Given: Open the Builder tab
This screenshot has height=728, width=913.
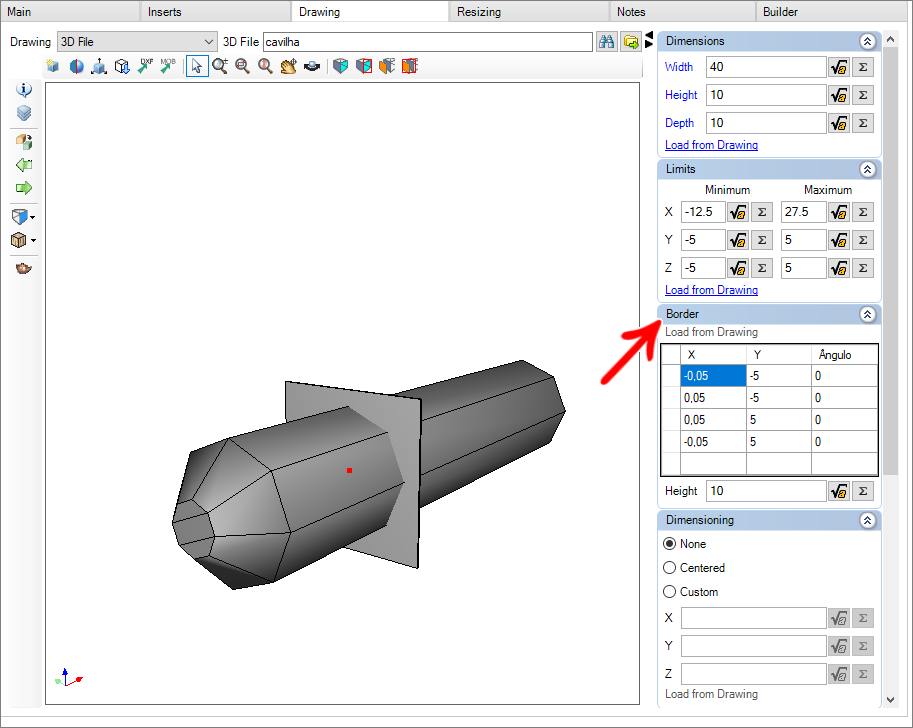Looking at the screenshot, I should pos(833,12).
